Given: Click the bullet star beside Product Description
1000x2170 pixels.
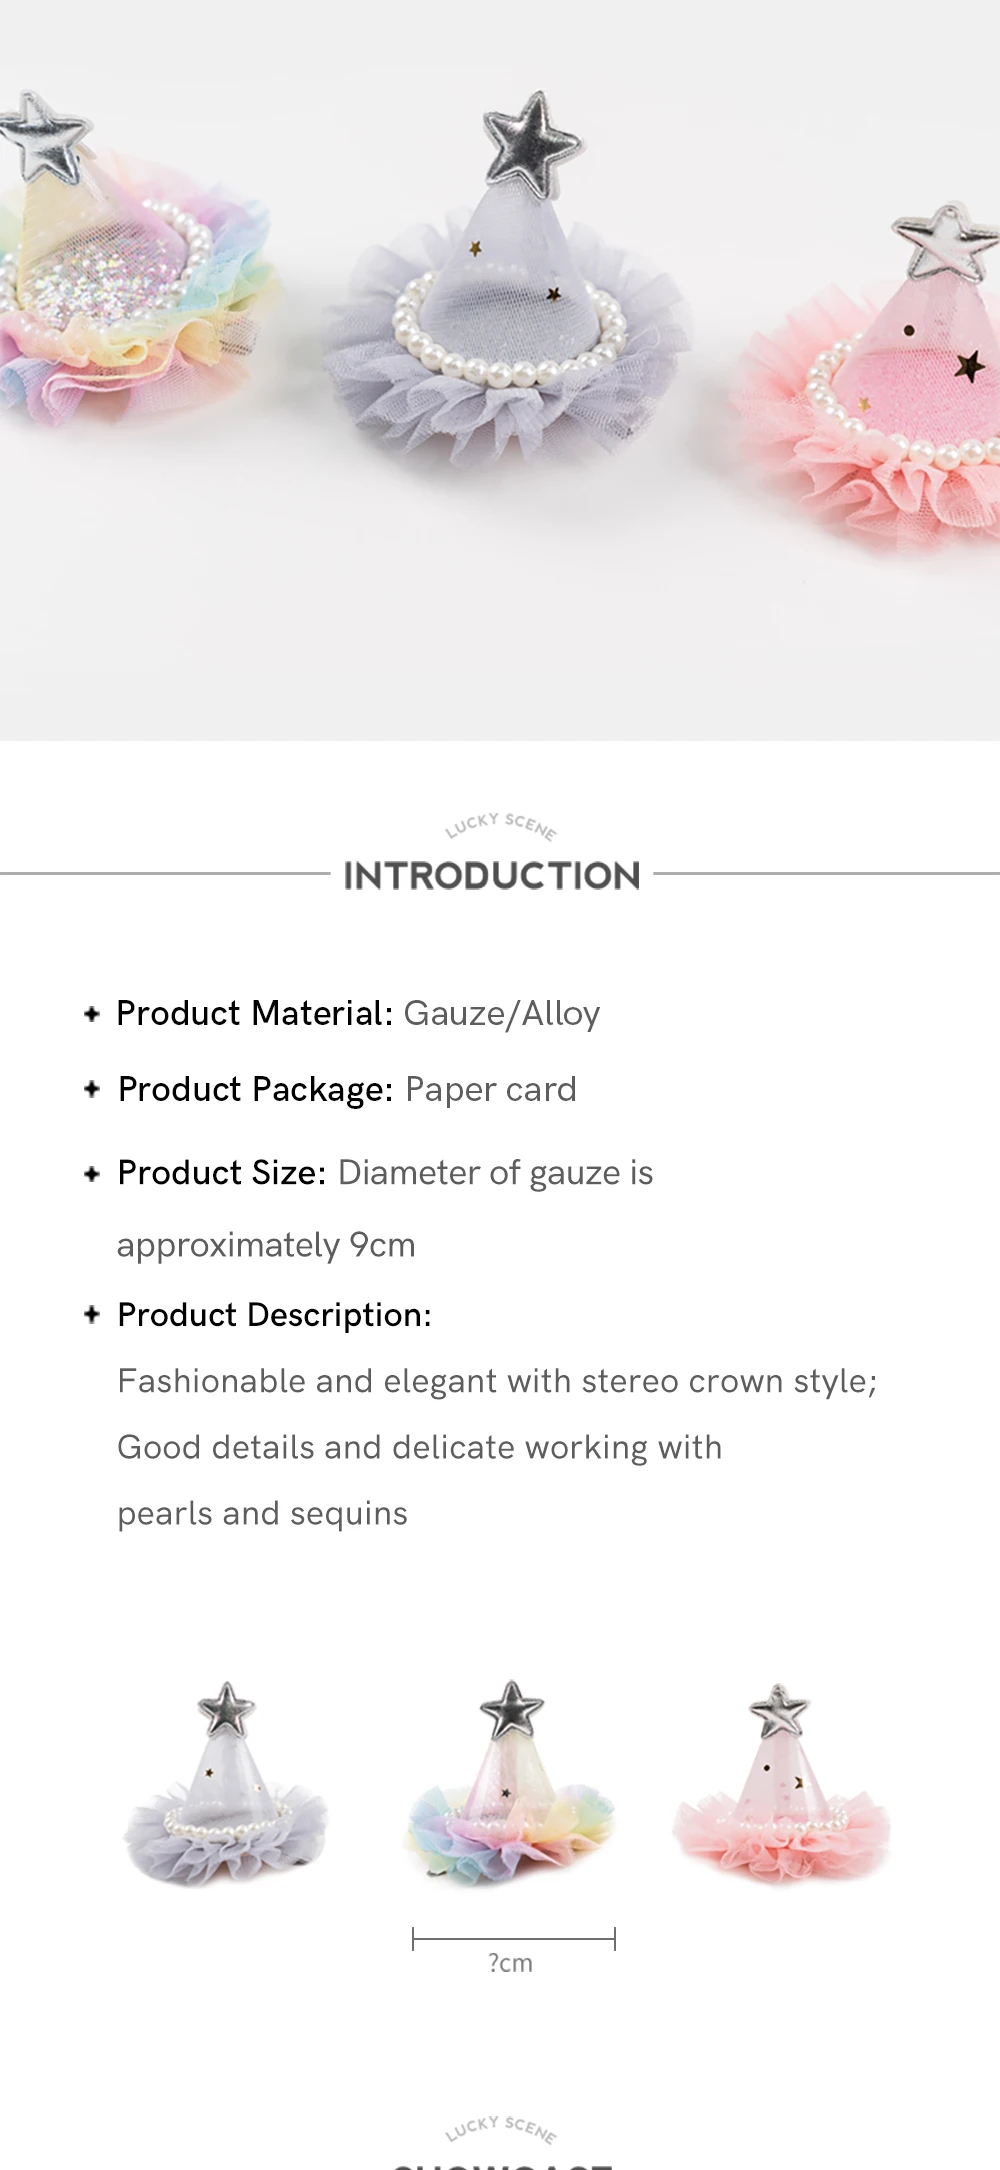Looking at the screenshot, I should 92,1314.
